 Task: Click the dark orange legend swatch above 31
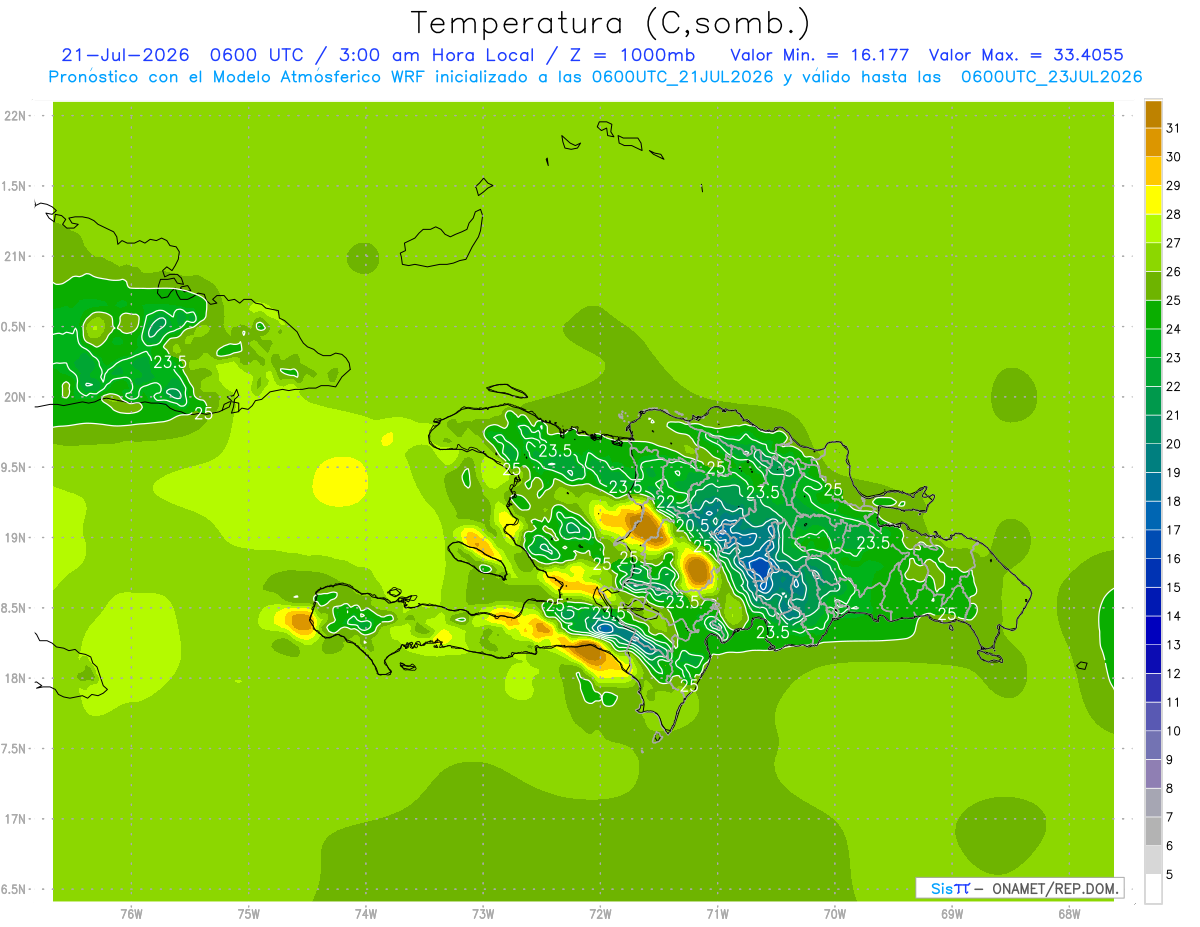tap(1153, 114)
